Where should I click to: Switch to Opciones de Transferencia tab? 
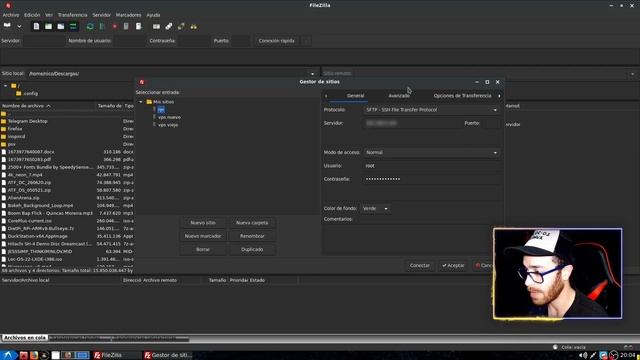tap(462, 96)
